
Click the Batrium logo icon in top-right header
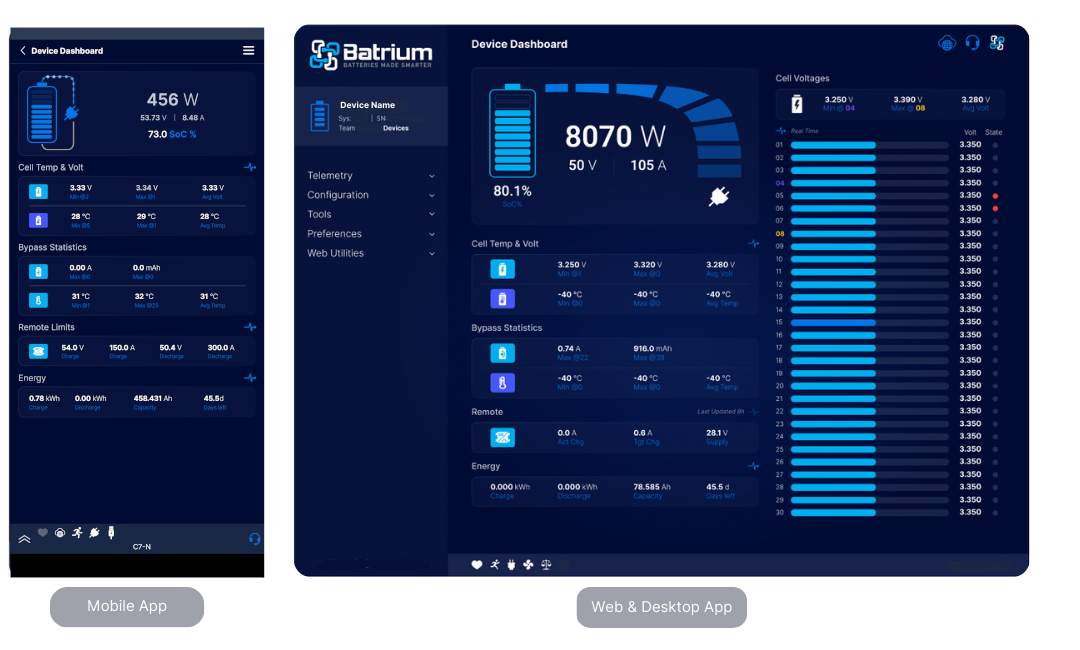pos(997,43)
